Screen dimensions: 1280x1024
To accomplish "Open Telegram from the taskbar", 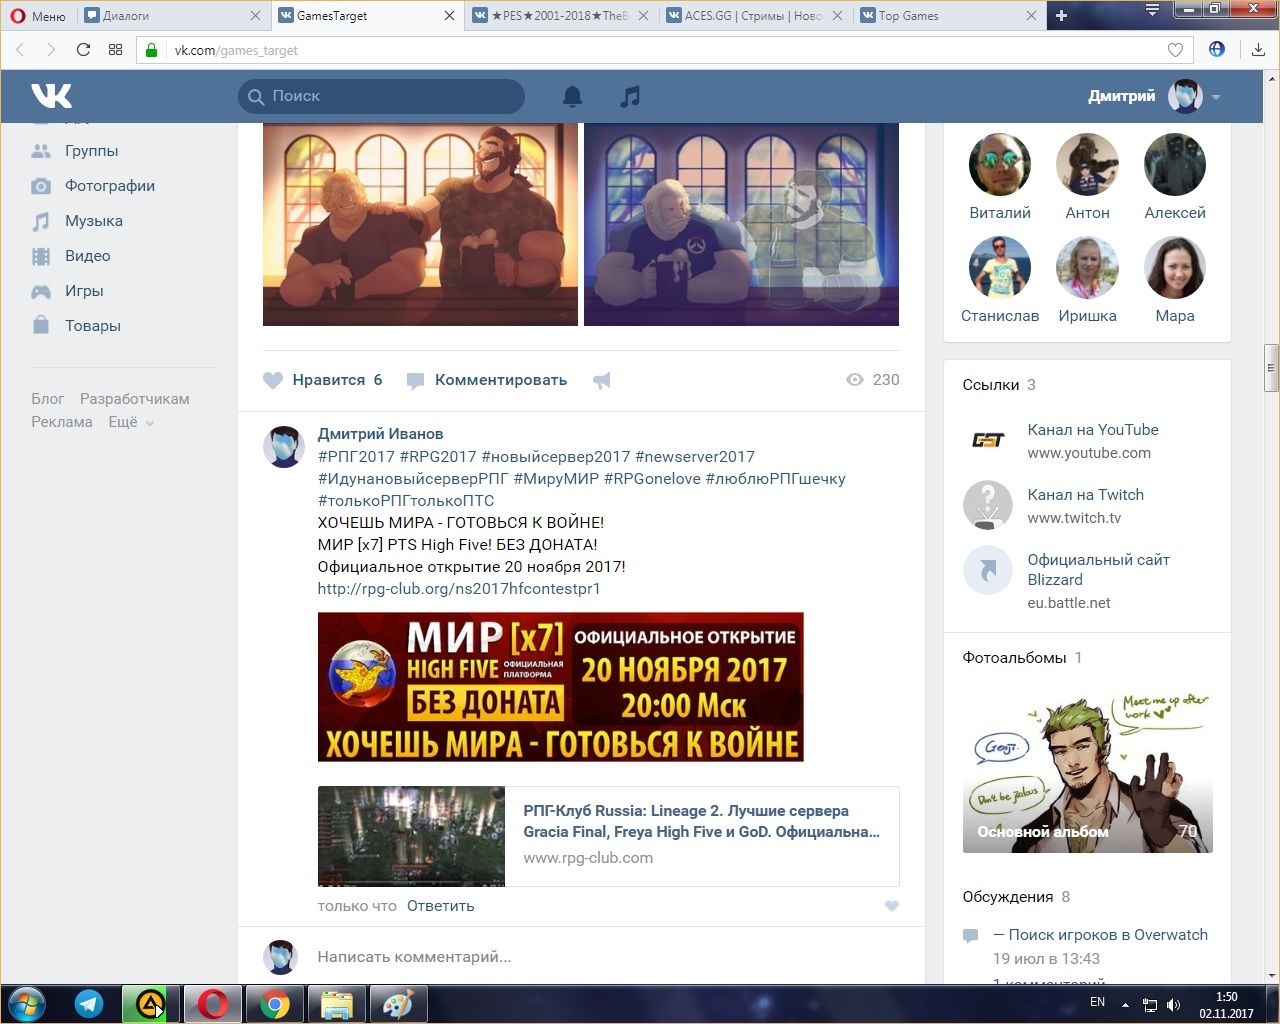I will coord(89,1004).
